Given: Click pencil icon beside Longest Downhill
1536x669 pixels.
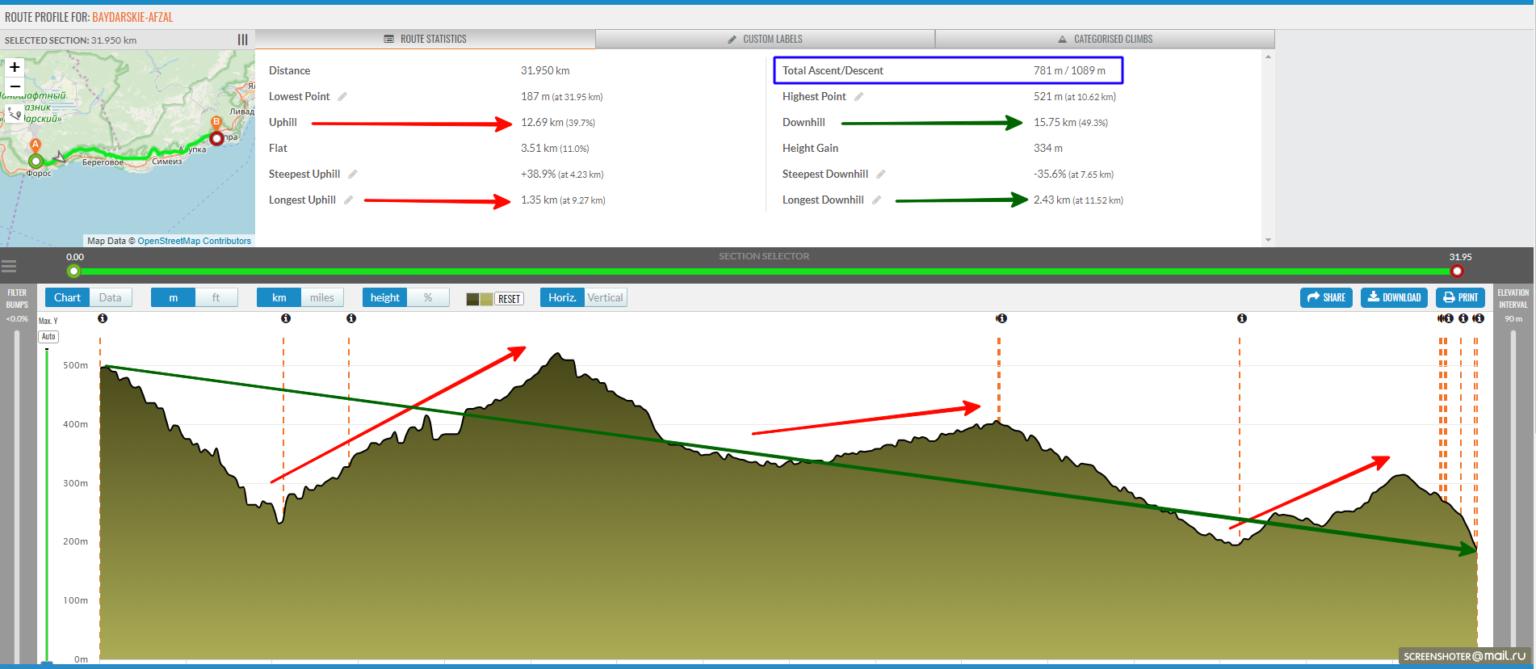Looking at the screenshot, I should point(877,200).
